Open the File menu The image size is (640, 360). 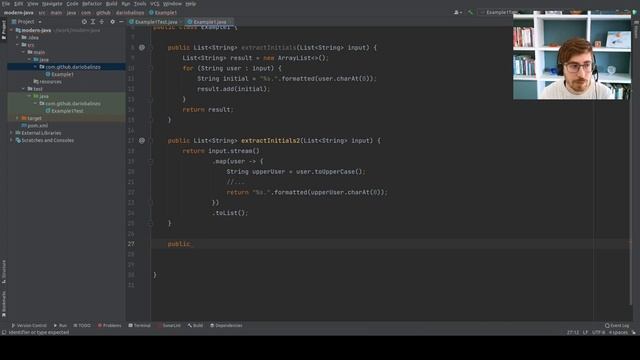pyautogui.click(x=6, y=4)
